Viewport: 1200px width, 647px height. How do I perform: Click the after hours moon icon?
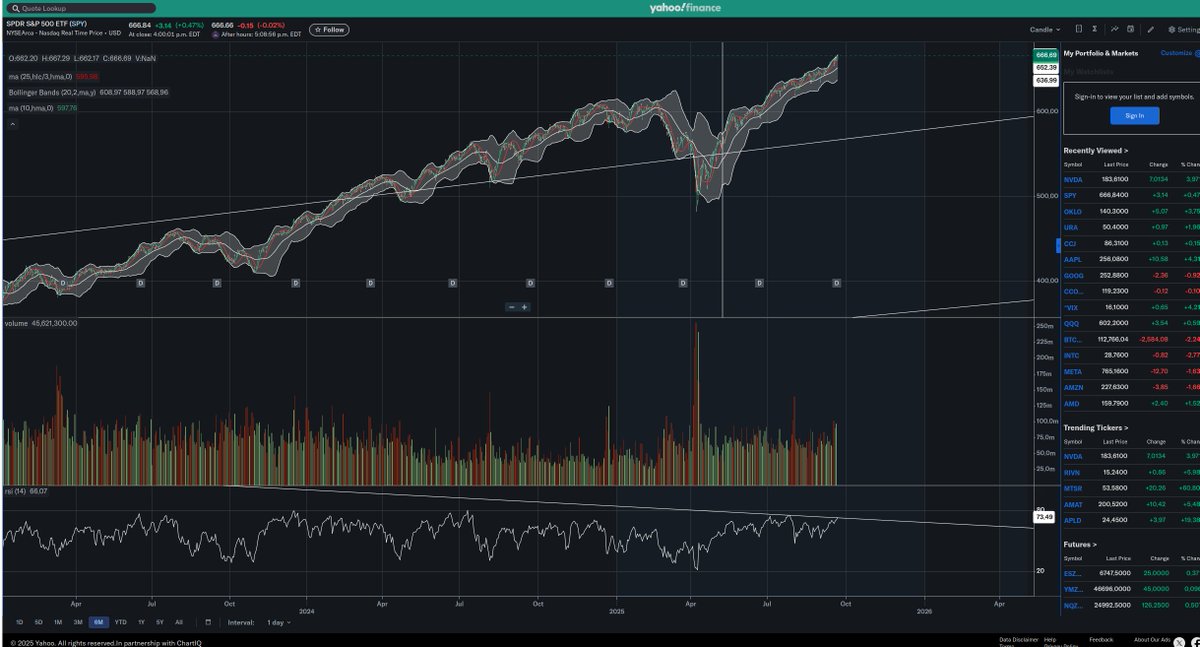[x=215, y=34]
